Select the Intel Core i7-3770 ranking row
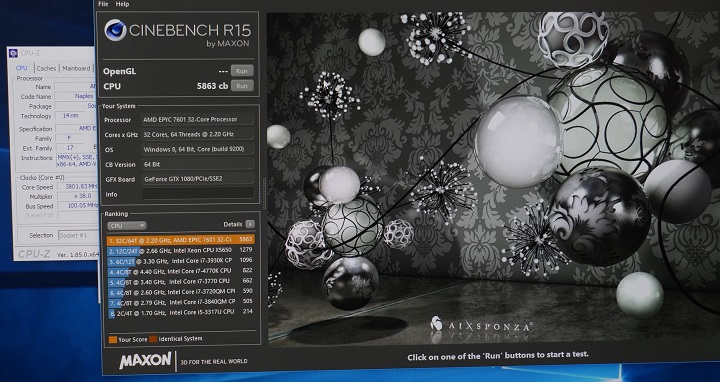 [180, 281]
